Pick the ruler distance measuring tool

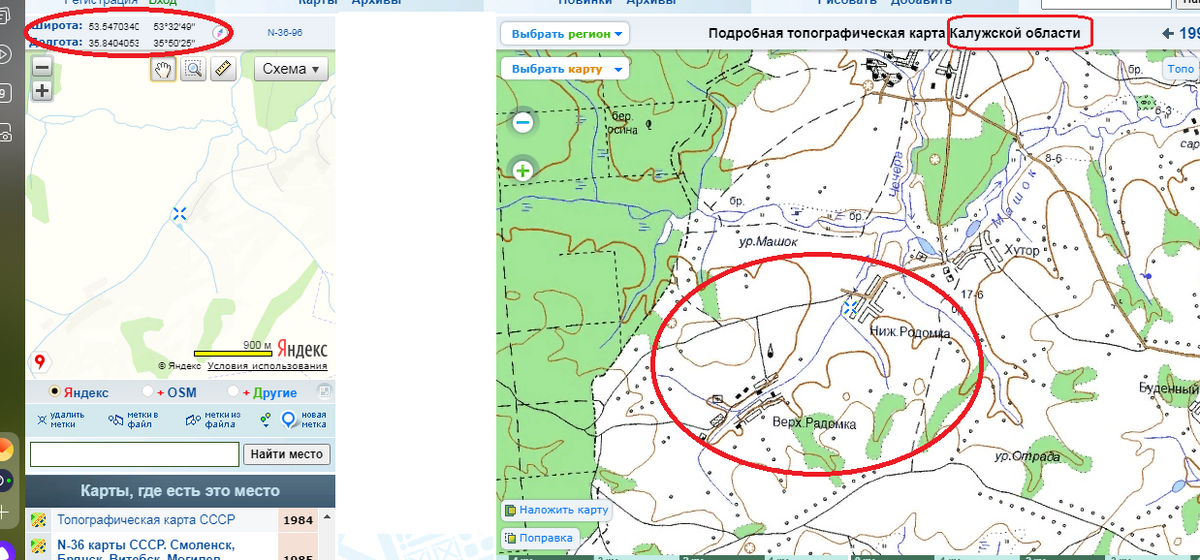point(223,69)
